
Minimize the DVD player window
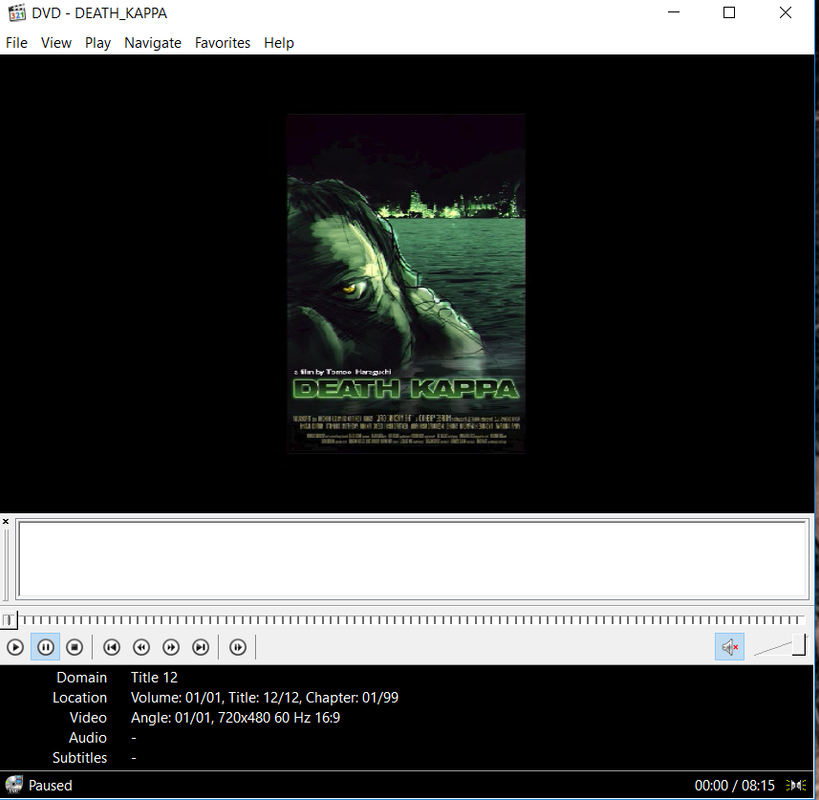(674, 13)
